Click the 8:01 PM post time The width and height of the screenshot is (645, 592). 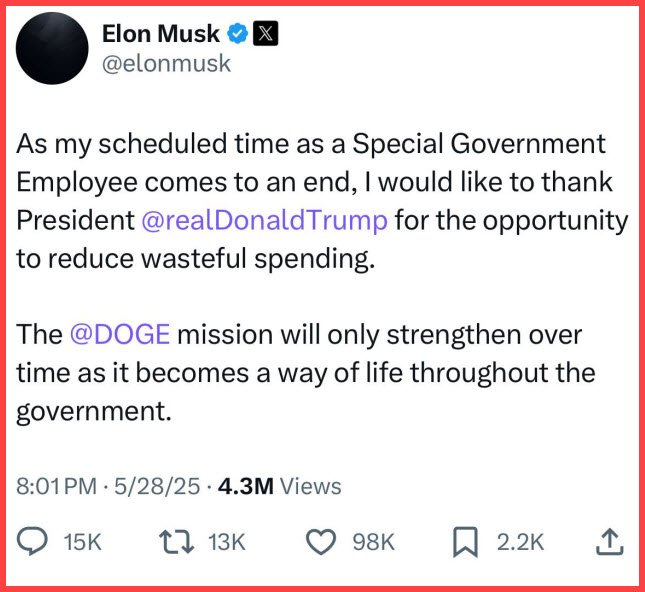point(56,487)
